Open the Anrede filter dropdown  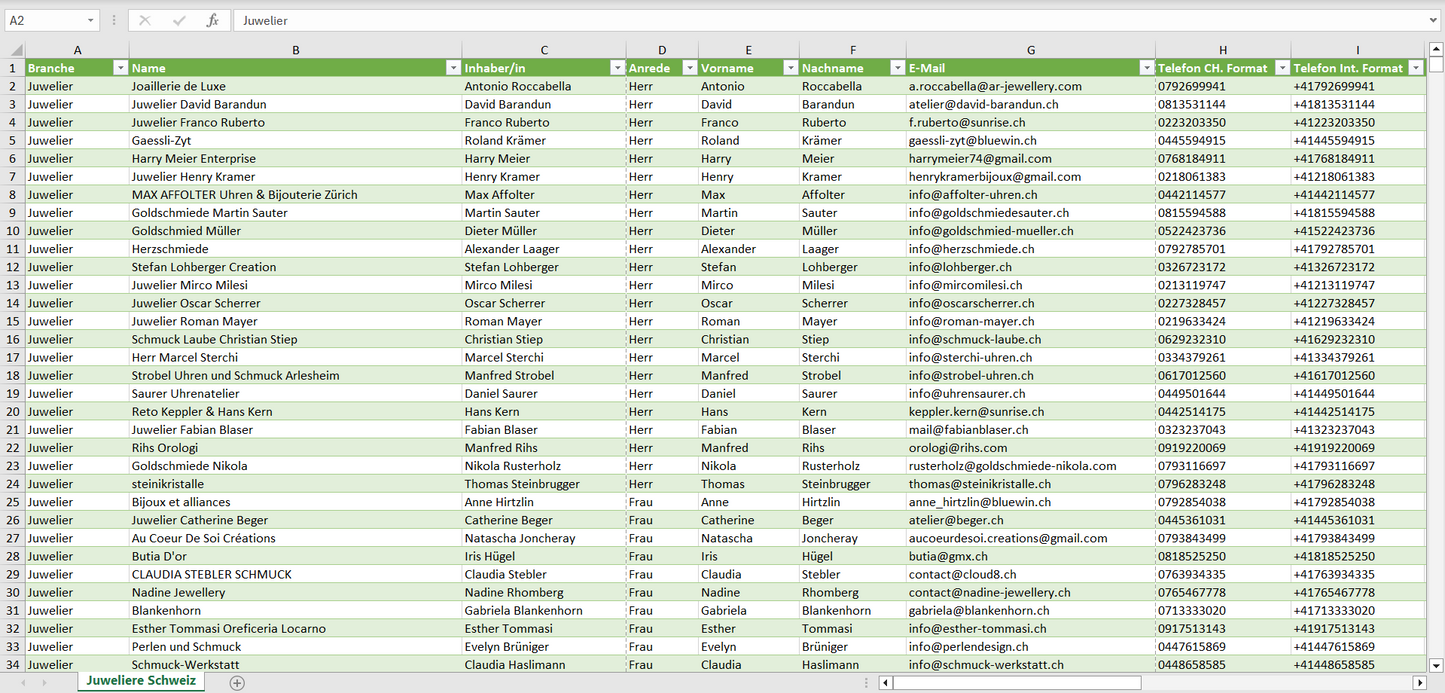pos(689,68)
